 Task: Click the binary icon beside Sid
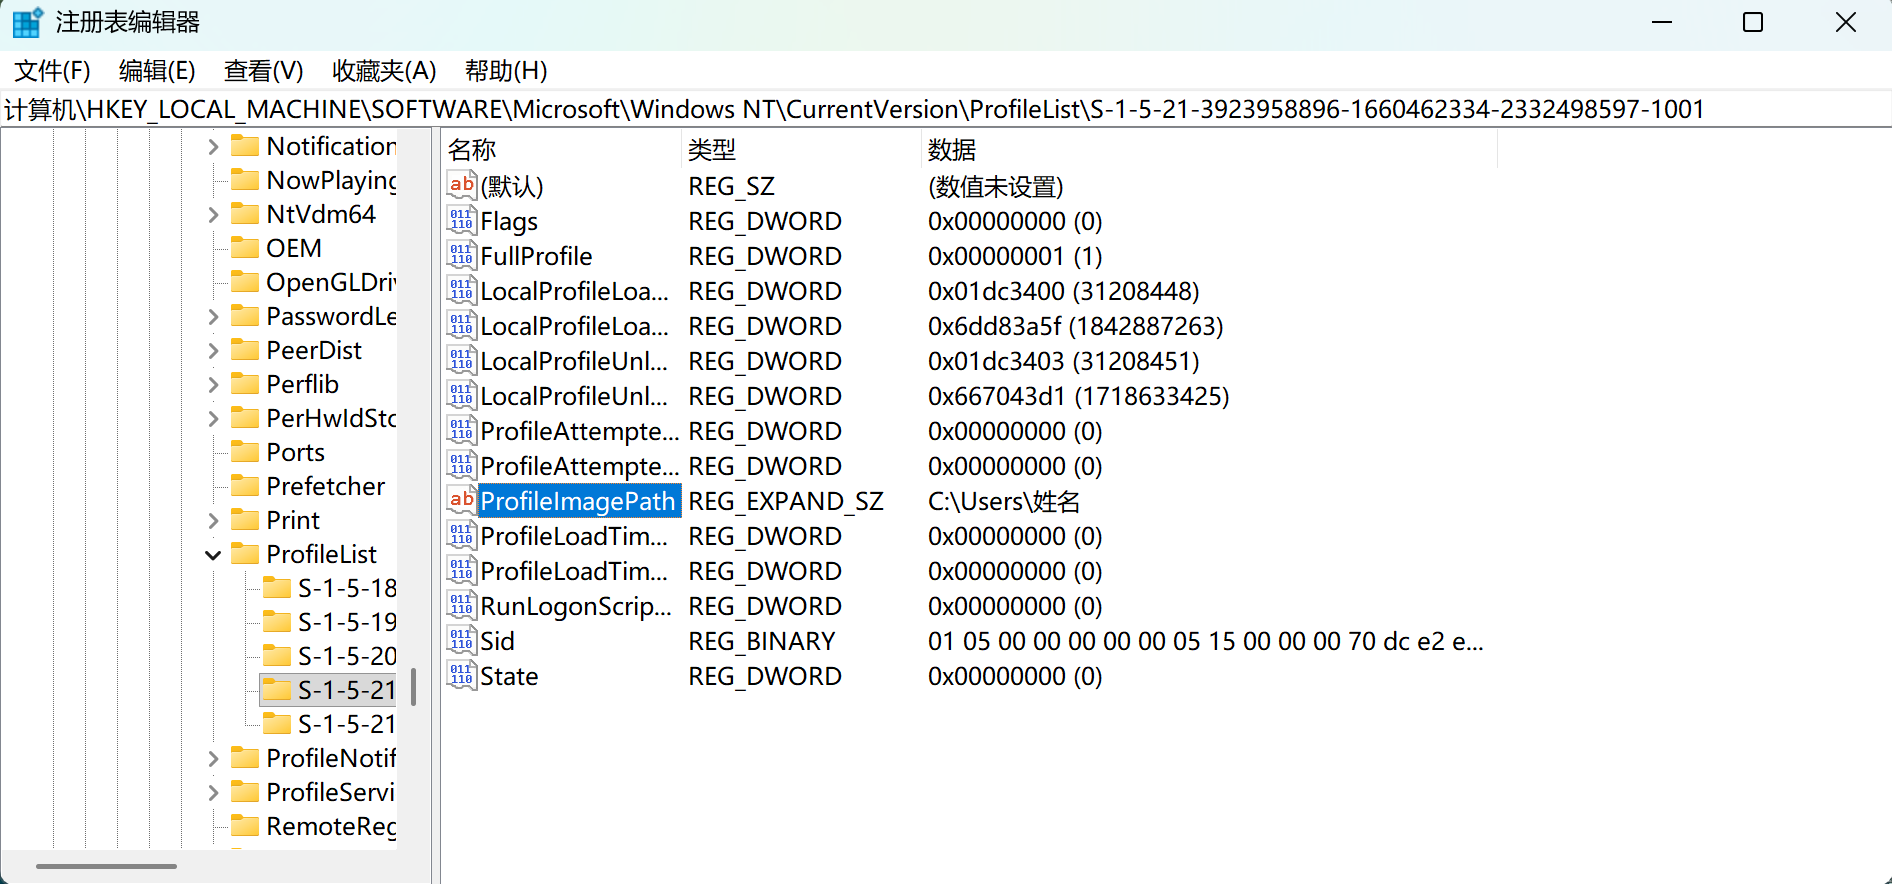(x=461, y=641)
